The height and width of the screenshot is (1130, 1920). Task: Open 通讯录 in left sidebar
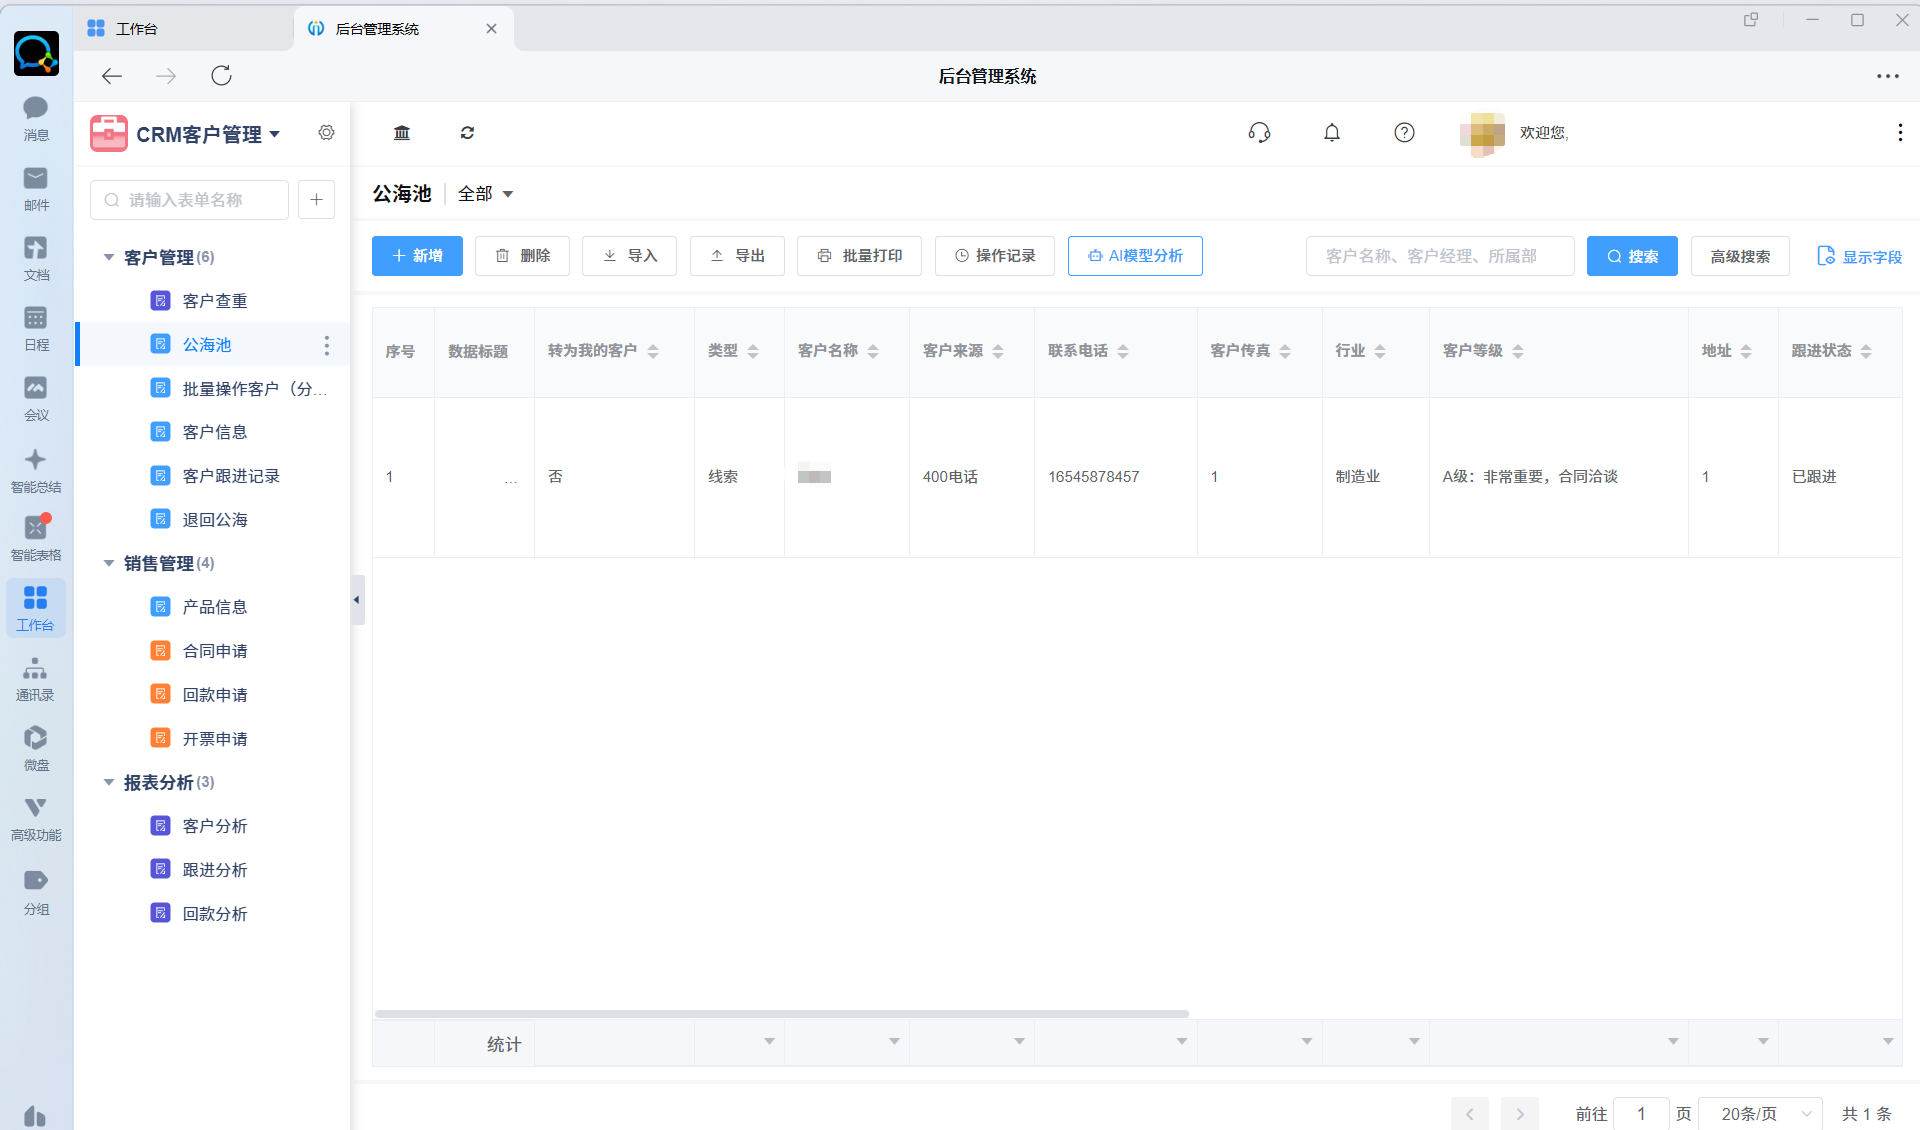(36, 678)
